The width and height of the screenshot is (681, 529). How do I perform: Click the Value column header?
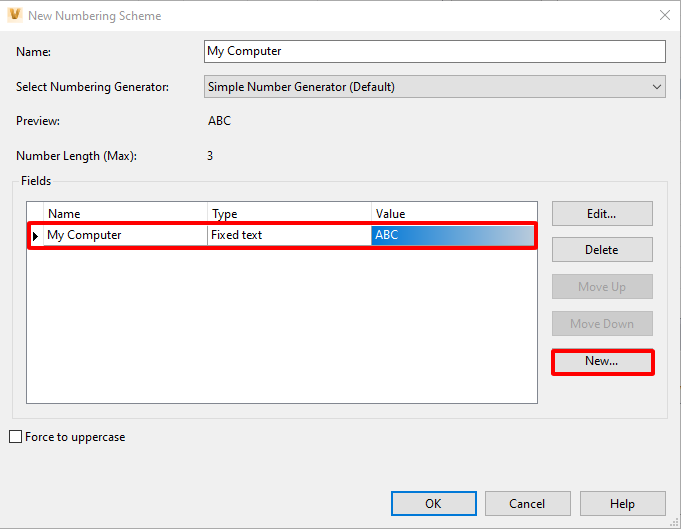coord(454,213)
